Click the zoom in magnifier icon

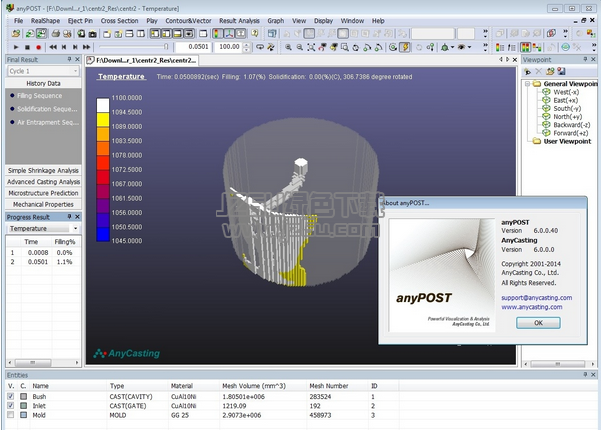coord(288,47)
